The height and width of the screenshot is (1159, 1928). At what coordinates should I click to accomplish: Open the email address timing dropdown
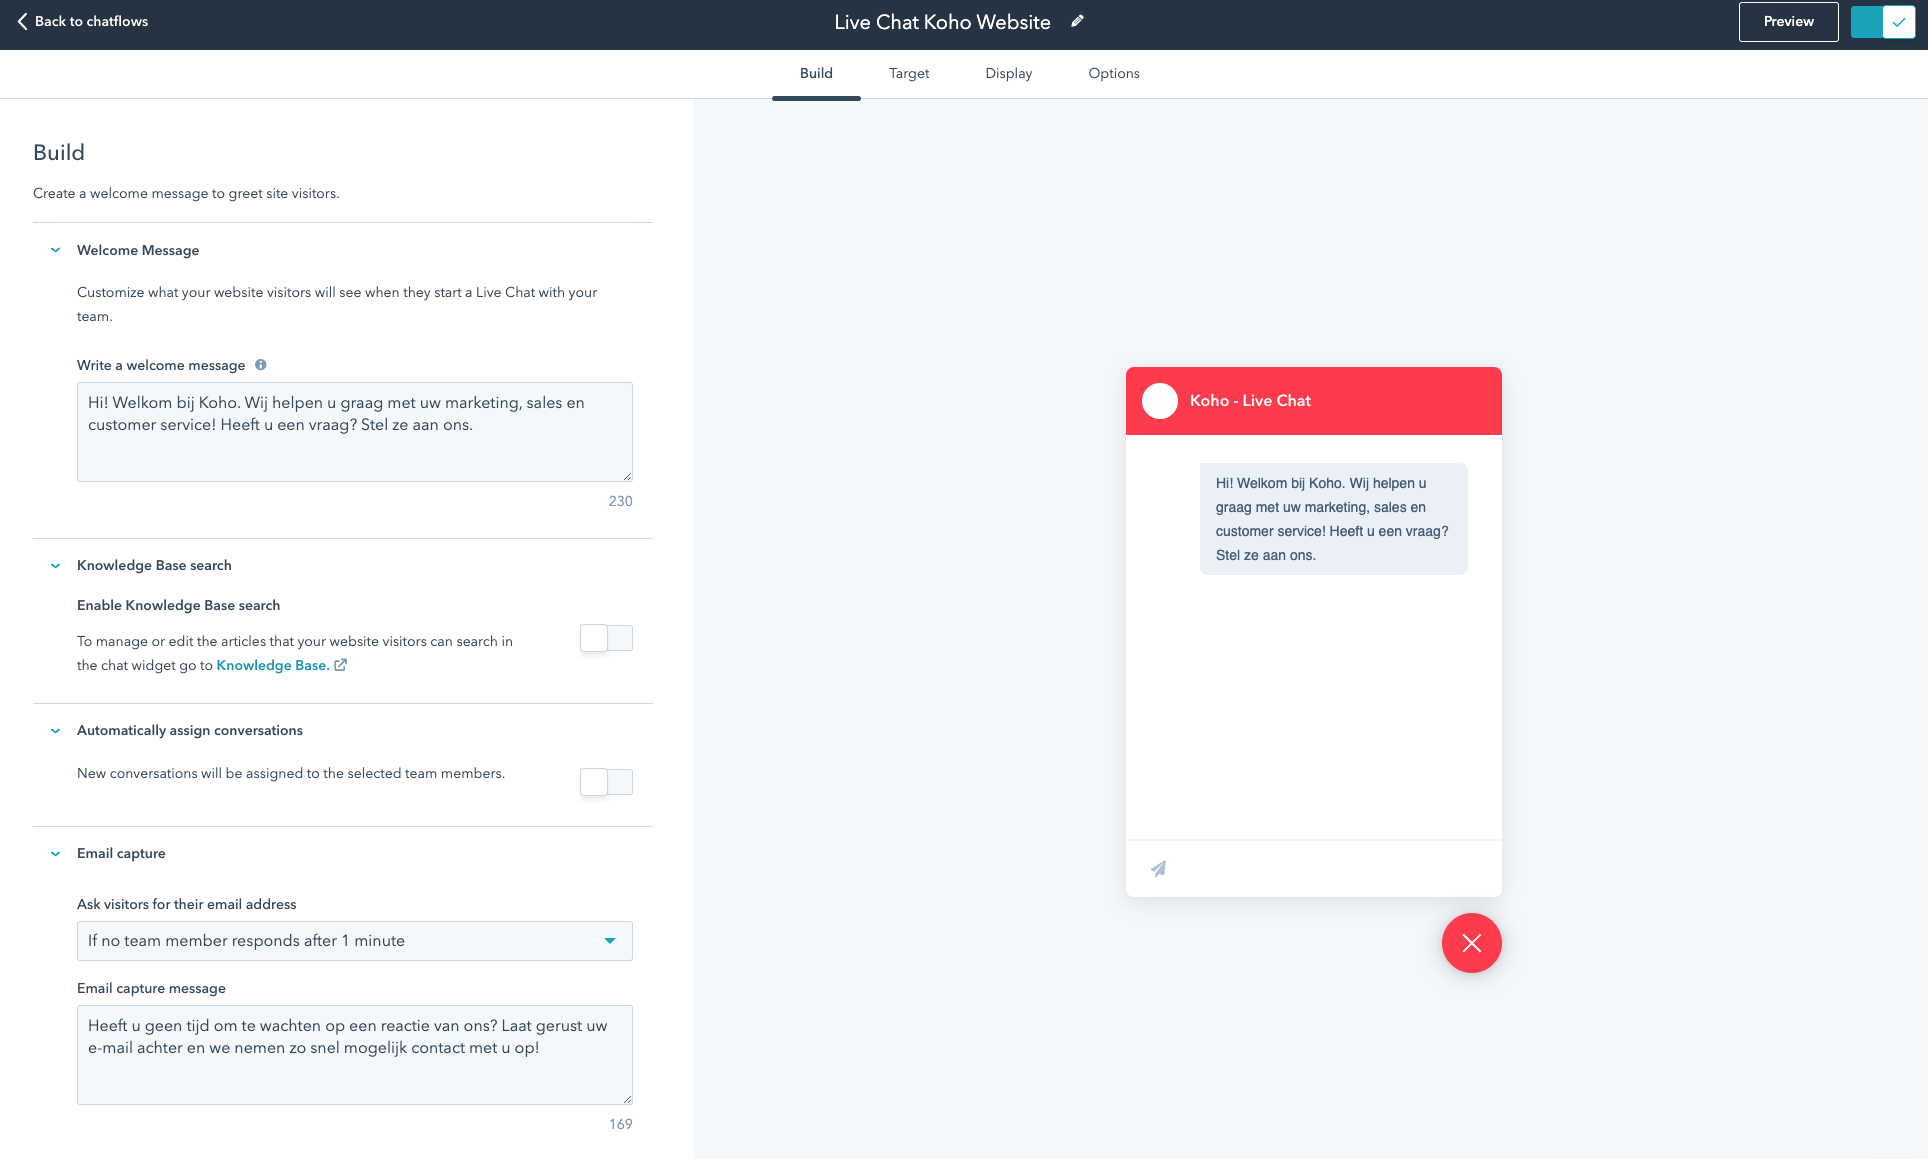[x=355, y=941]
